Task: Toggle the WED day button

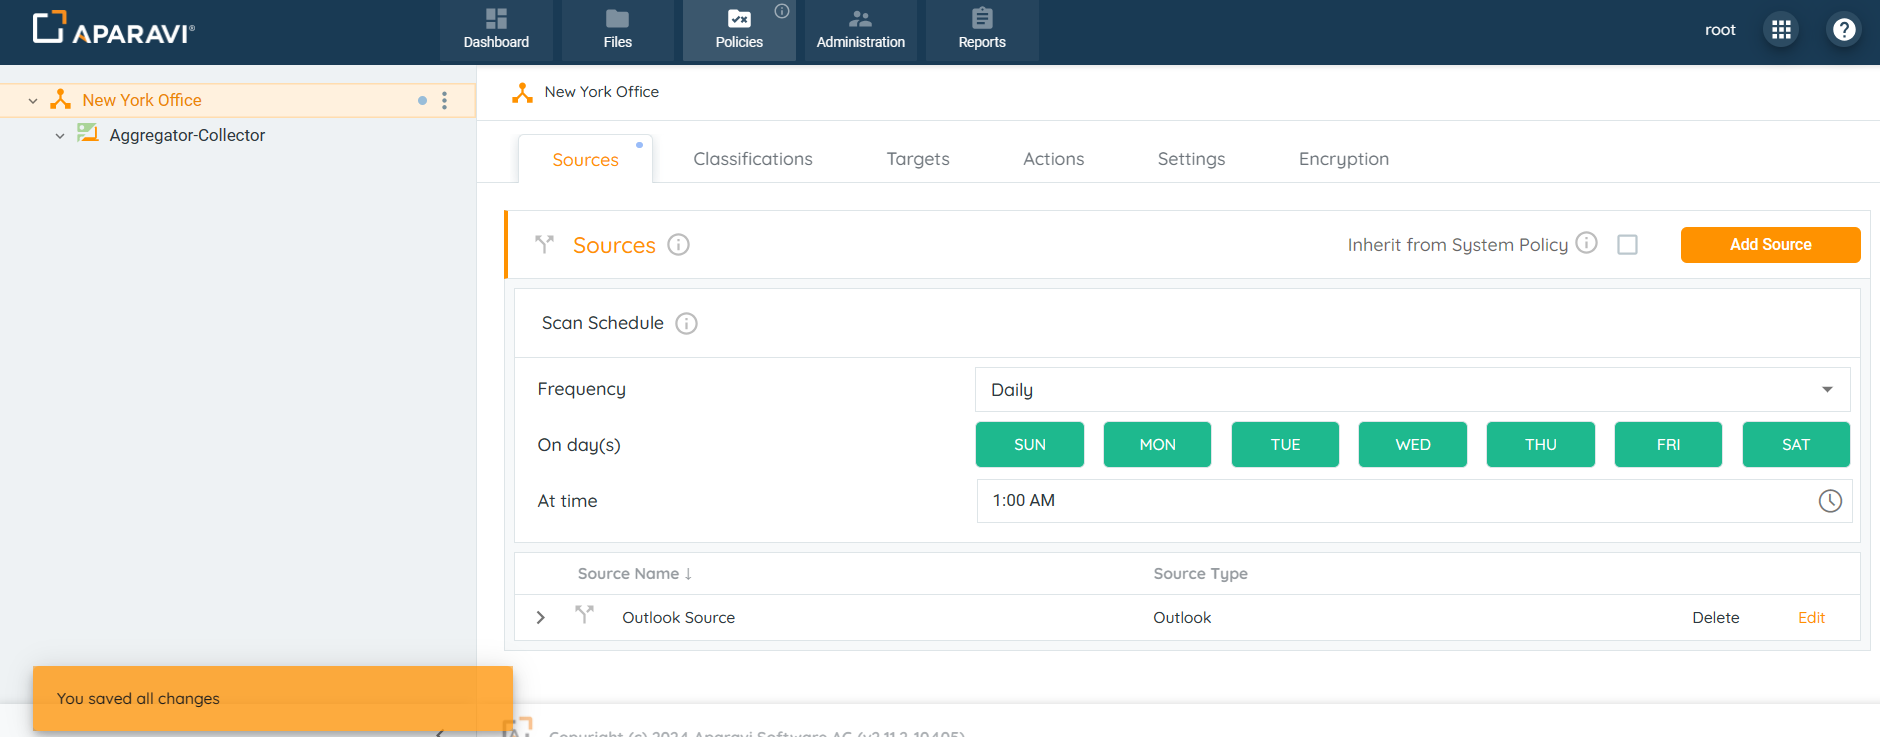Action: (x=1412, y=445)
